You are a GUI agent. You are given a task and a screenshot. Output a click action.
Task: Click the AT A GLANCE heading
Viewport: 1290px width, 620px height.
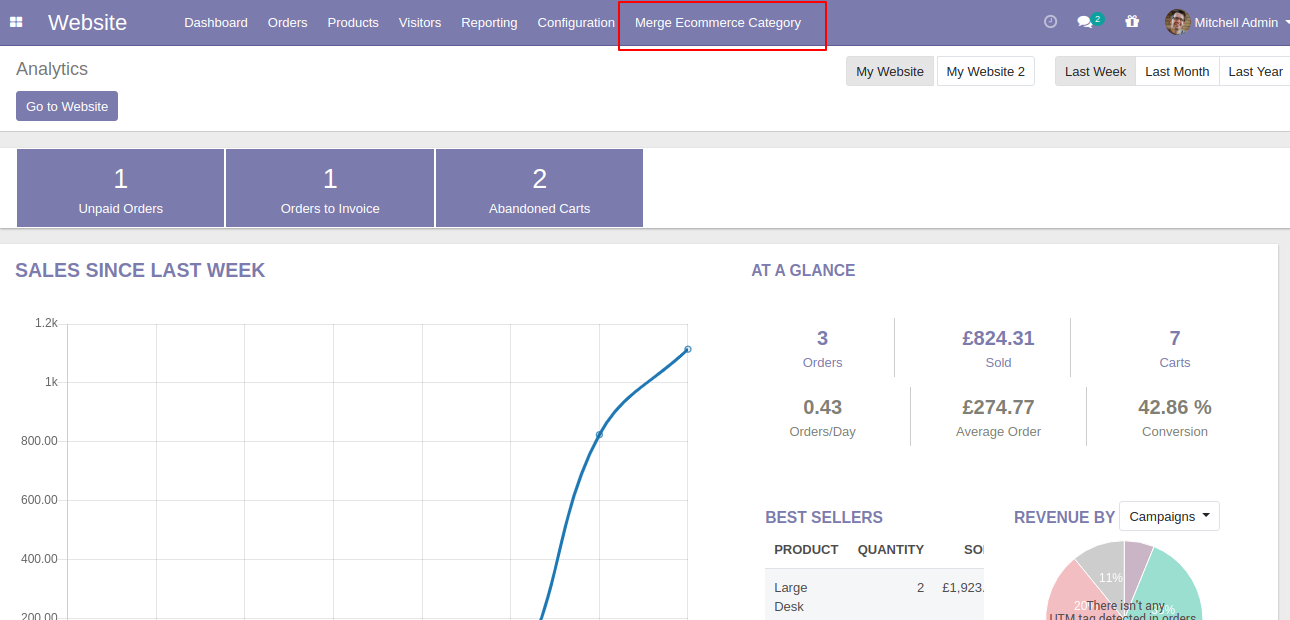click(803, 270)
